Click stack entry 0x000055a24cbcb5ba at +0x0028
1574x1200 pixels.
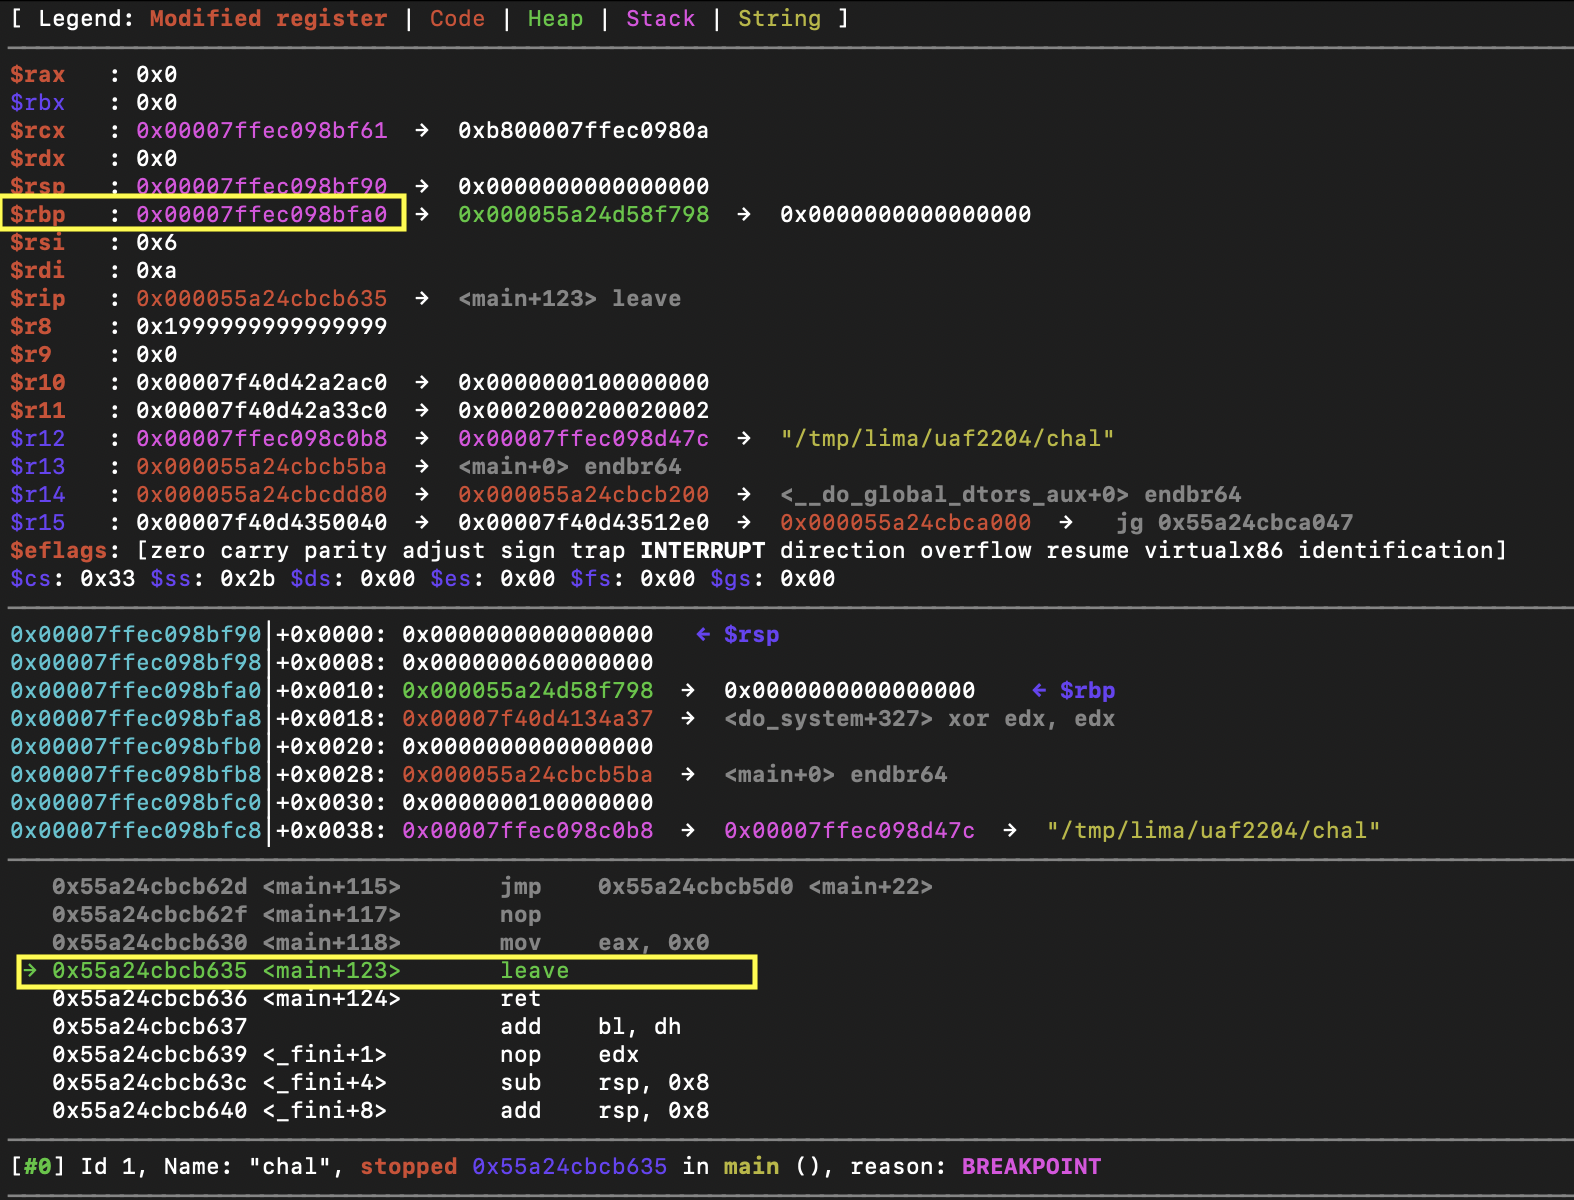click(x=528, y=775)
